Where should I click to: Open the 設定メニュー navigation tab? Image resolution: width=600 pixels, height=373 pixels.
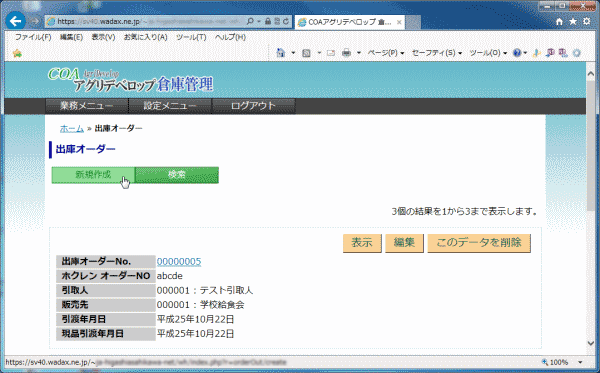[x=170, y=106]
